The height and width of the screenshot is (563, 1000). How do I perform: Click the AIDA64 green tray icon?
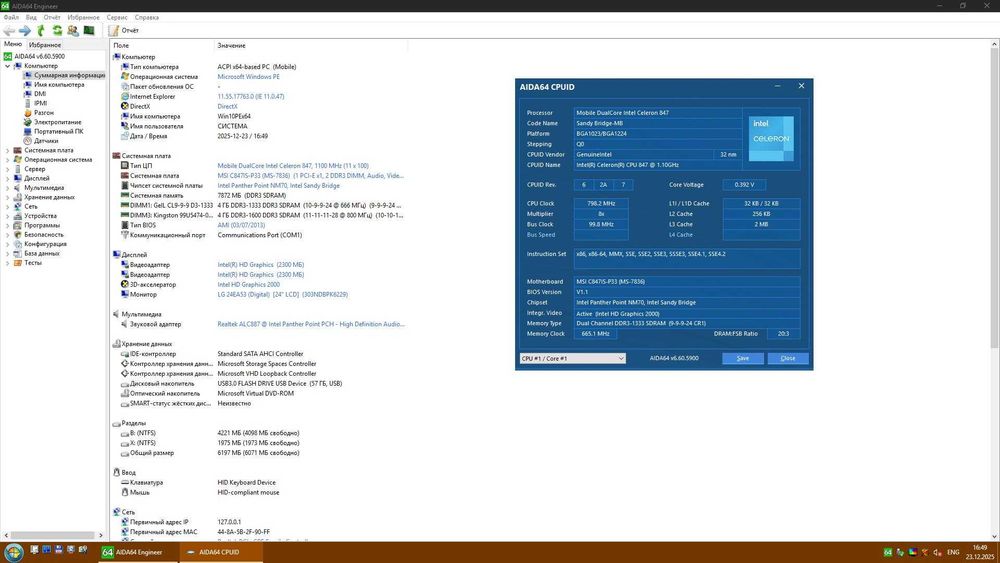click(x=888, y=553)
